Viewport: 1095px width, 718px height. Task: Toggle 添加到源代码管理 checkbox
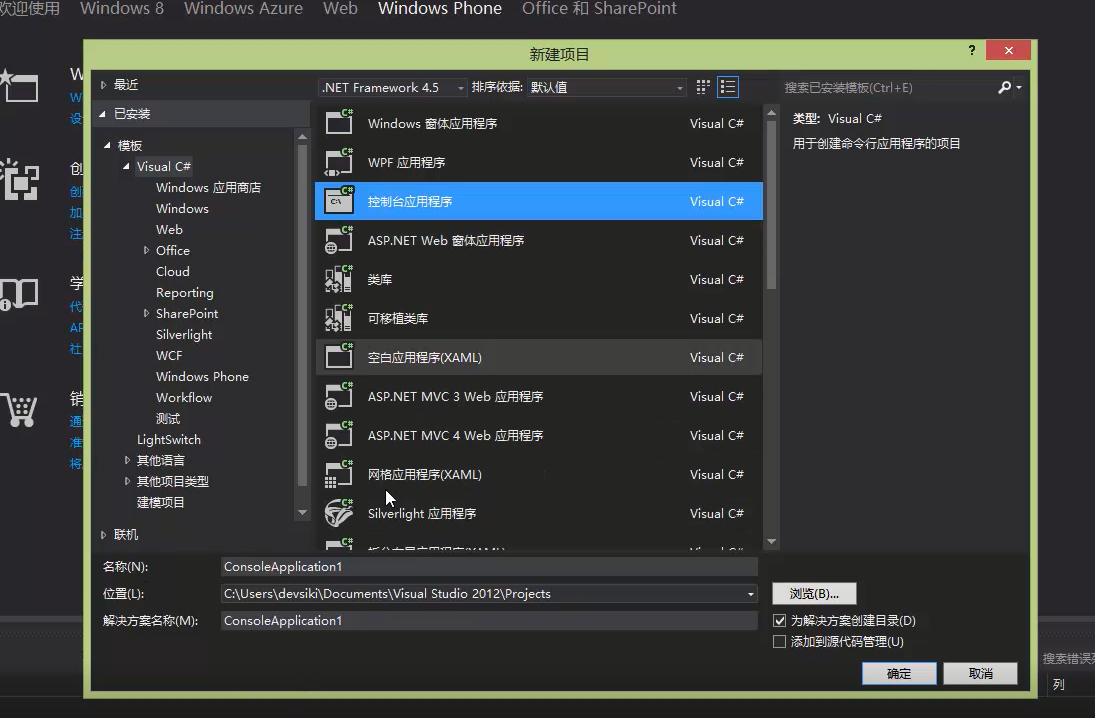click(779, 641)
